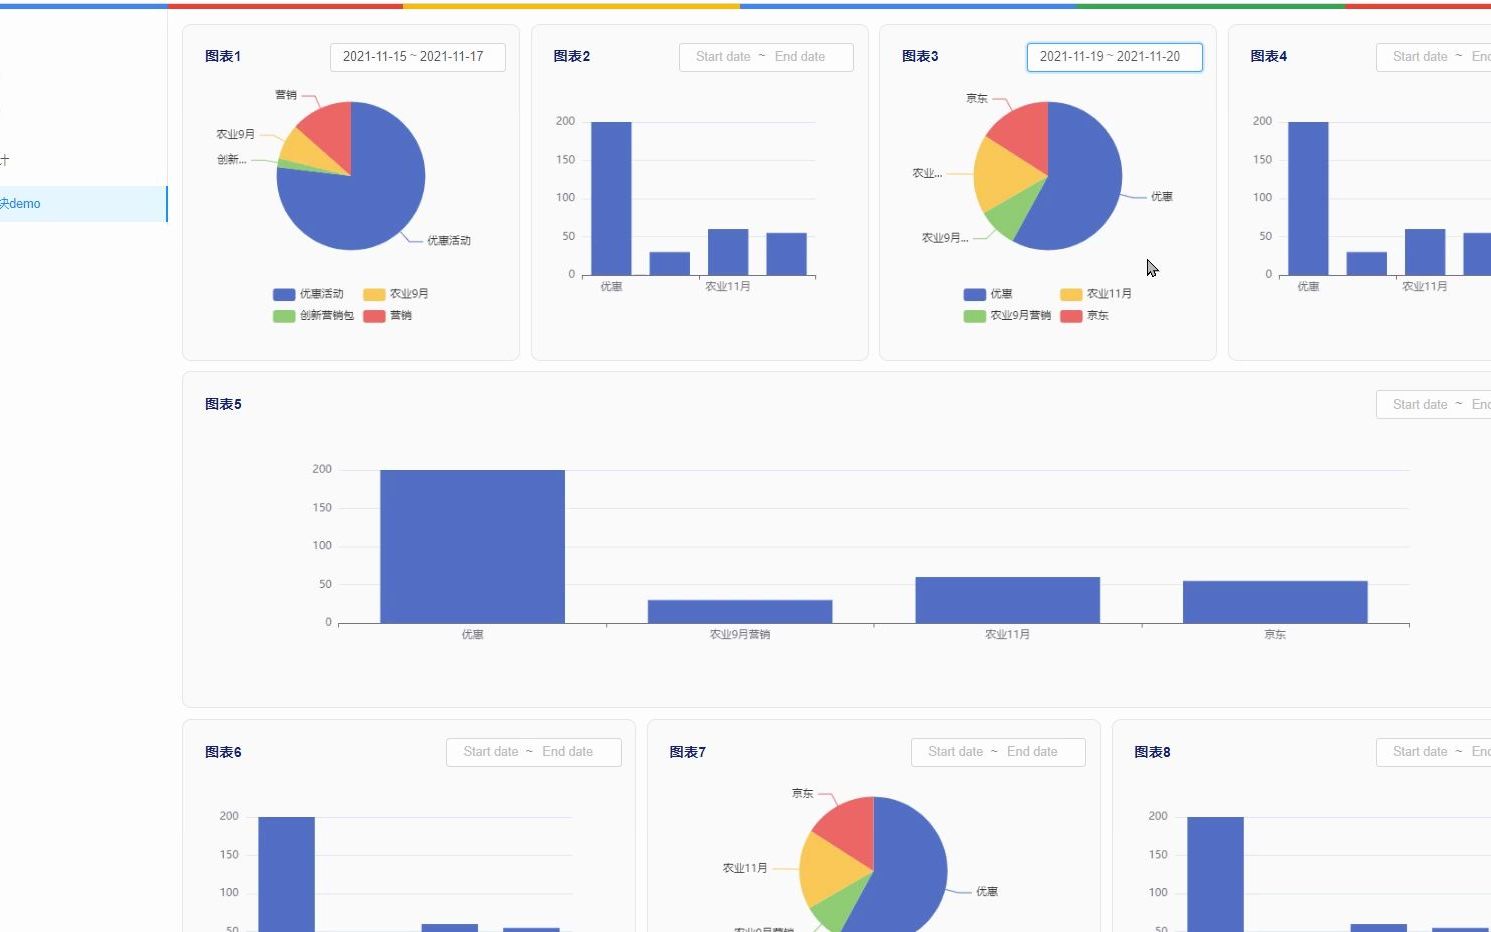This screenshot has height=932, width=1491.
Task: Toggle 营销 legend in 图表1
Action: [x=388, y=316]
